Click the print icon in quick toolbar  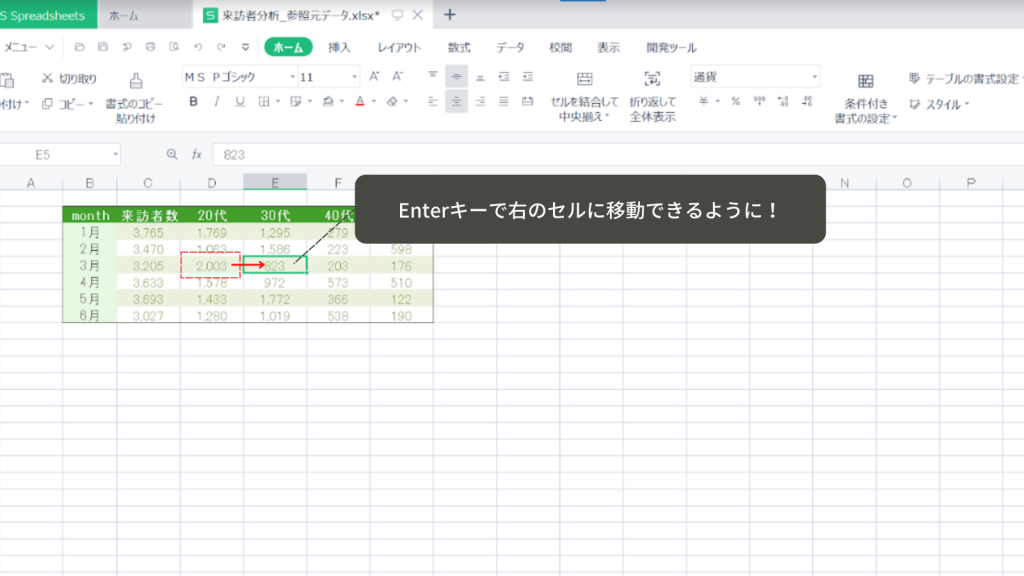[x=150, y=47]
